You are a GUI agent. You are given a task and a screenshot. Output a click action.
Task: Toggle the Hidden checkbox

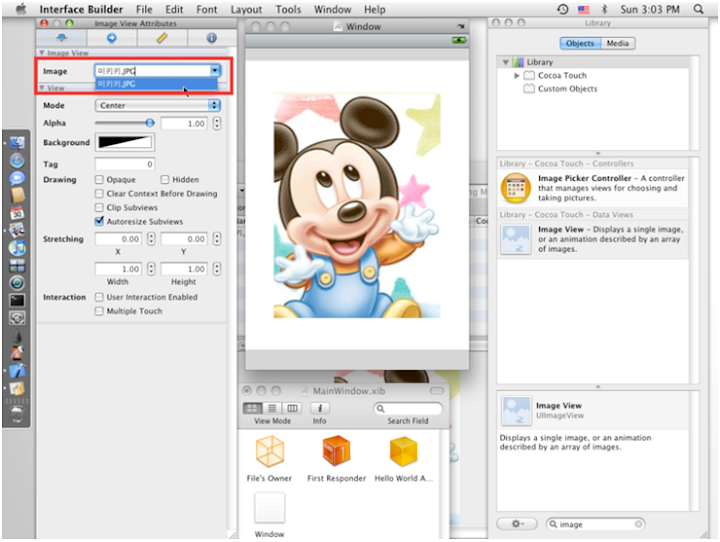tap(165, 180)
